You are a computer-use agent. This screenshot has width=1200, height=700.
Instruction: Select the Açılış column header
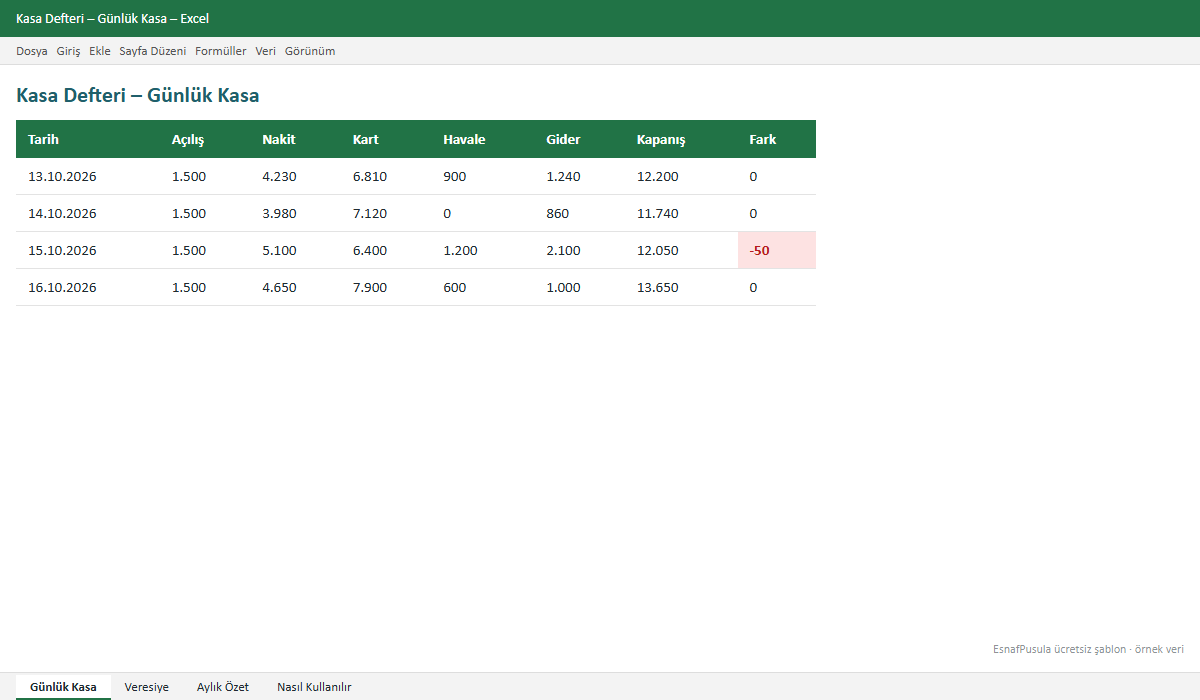pyautogui.click(x=205, y=139)
